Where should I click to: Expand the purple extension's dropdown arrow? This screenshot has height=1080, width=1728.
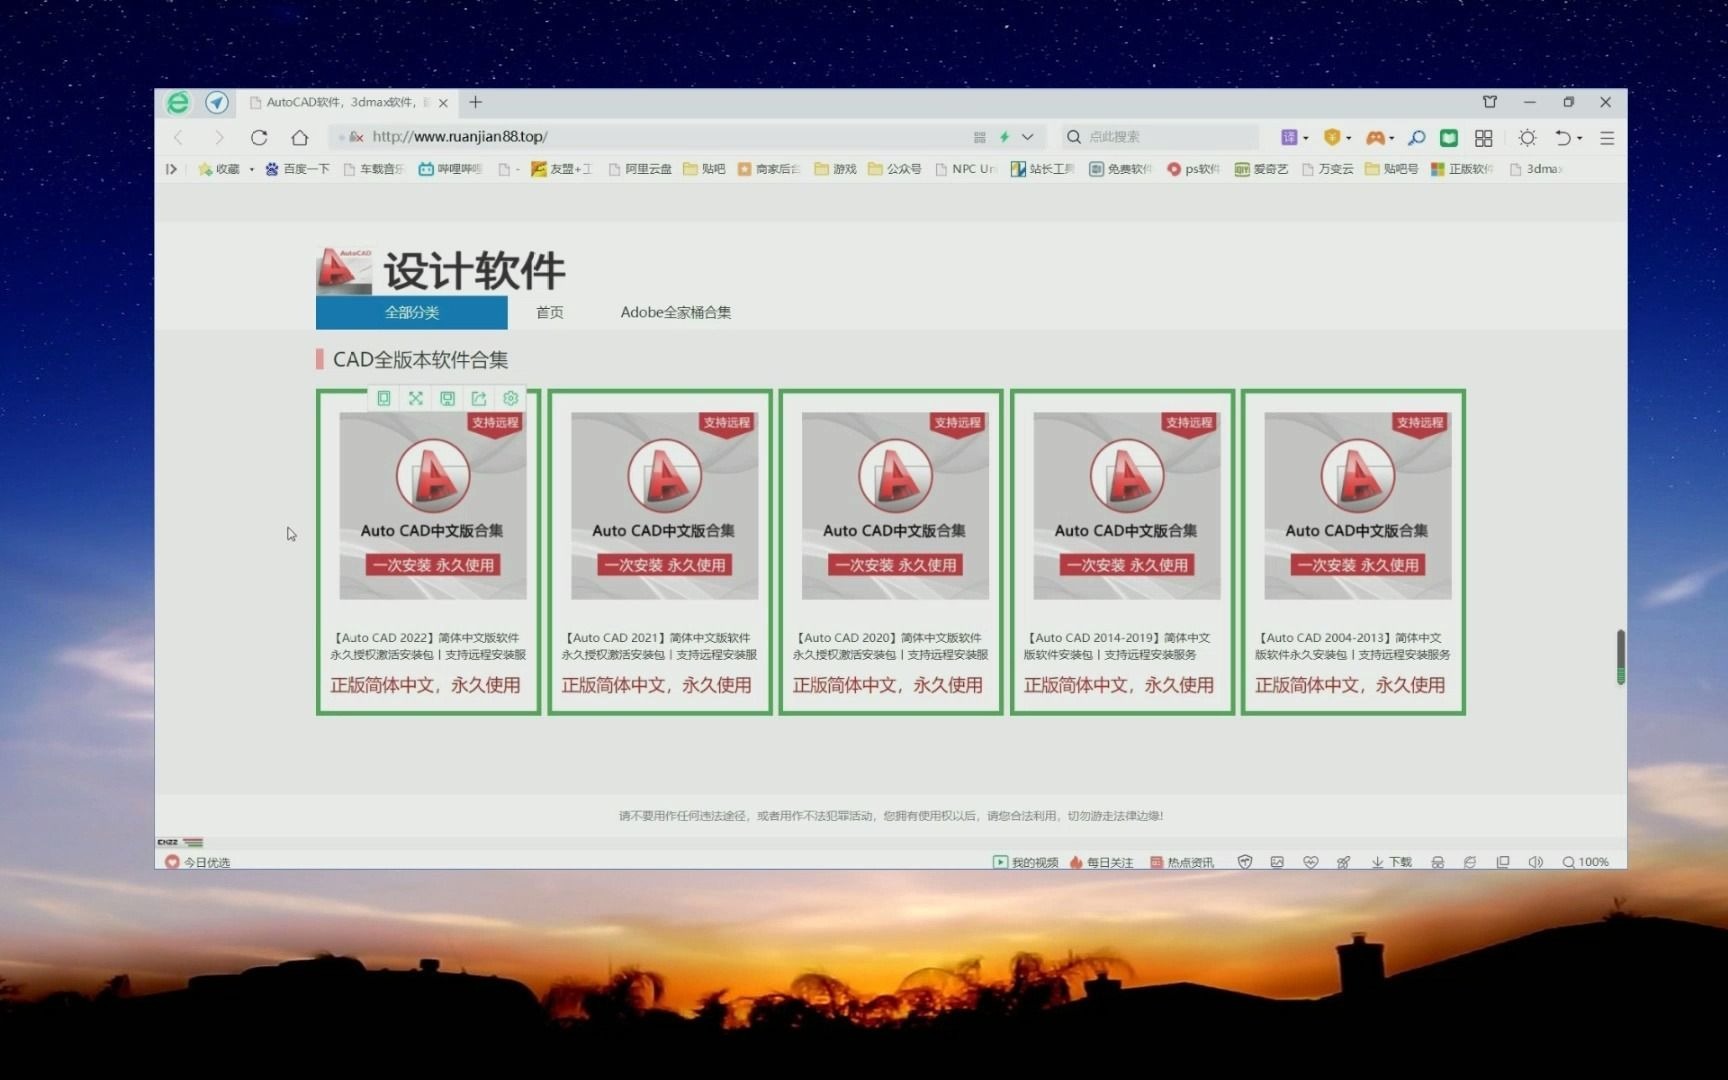[x=1306, y=138]
